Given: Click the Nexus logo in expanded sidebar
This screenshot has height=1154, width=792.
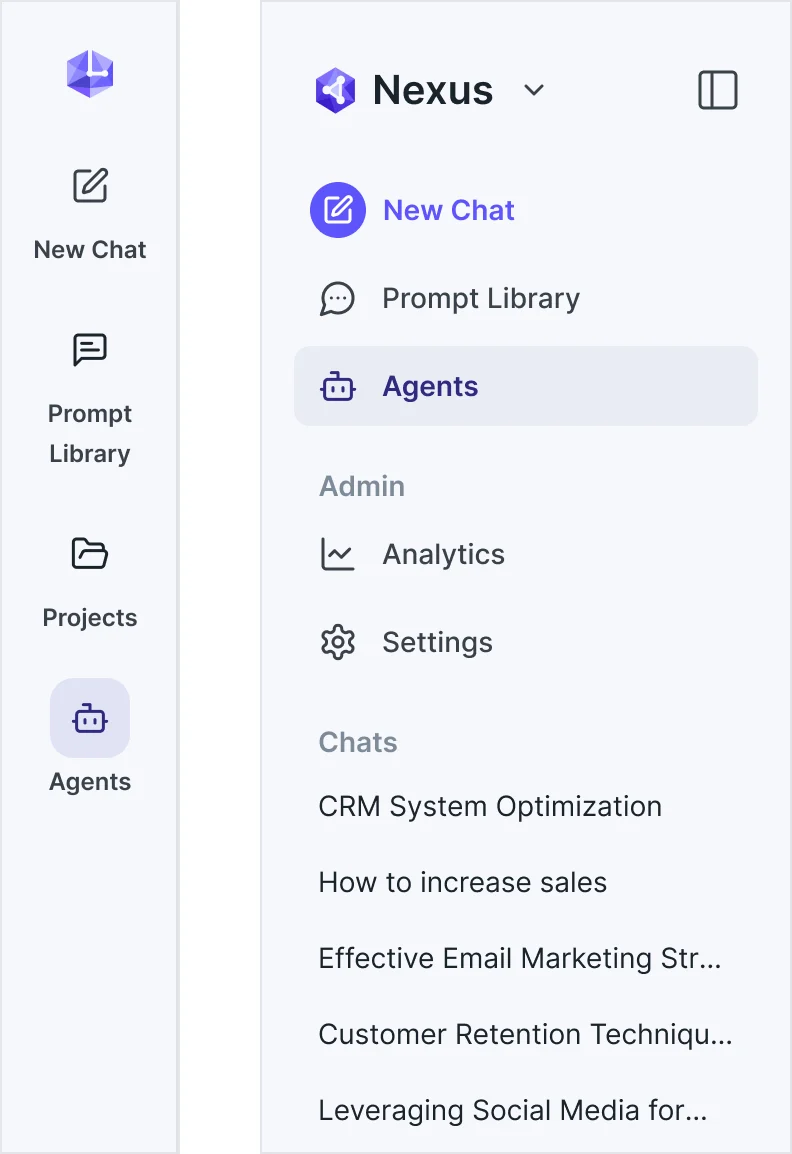Looking at the screenshot, I should click(x=336, y=91).
